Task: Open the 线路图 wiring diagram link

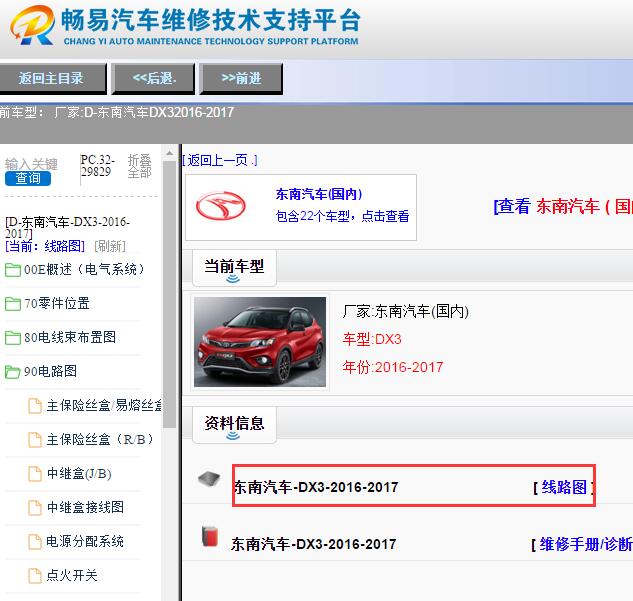Action: tap(564, 487)
